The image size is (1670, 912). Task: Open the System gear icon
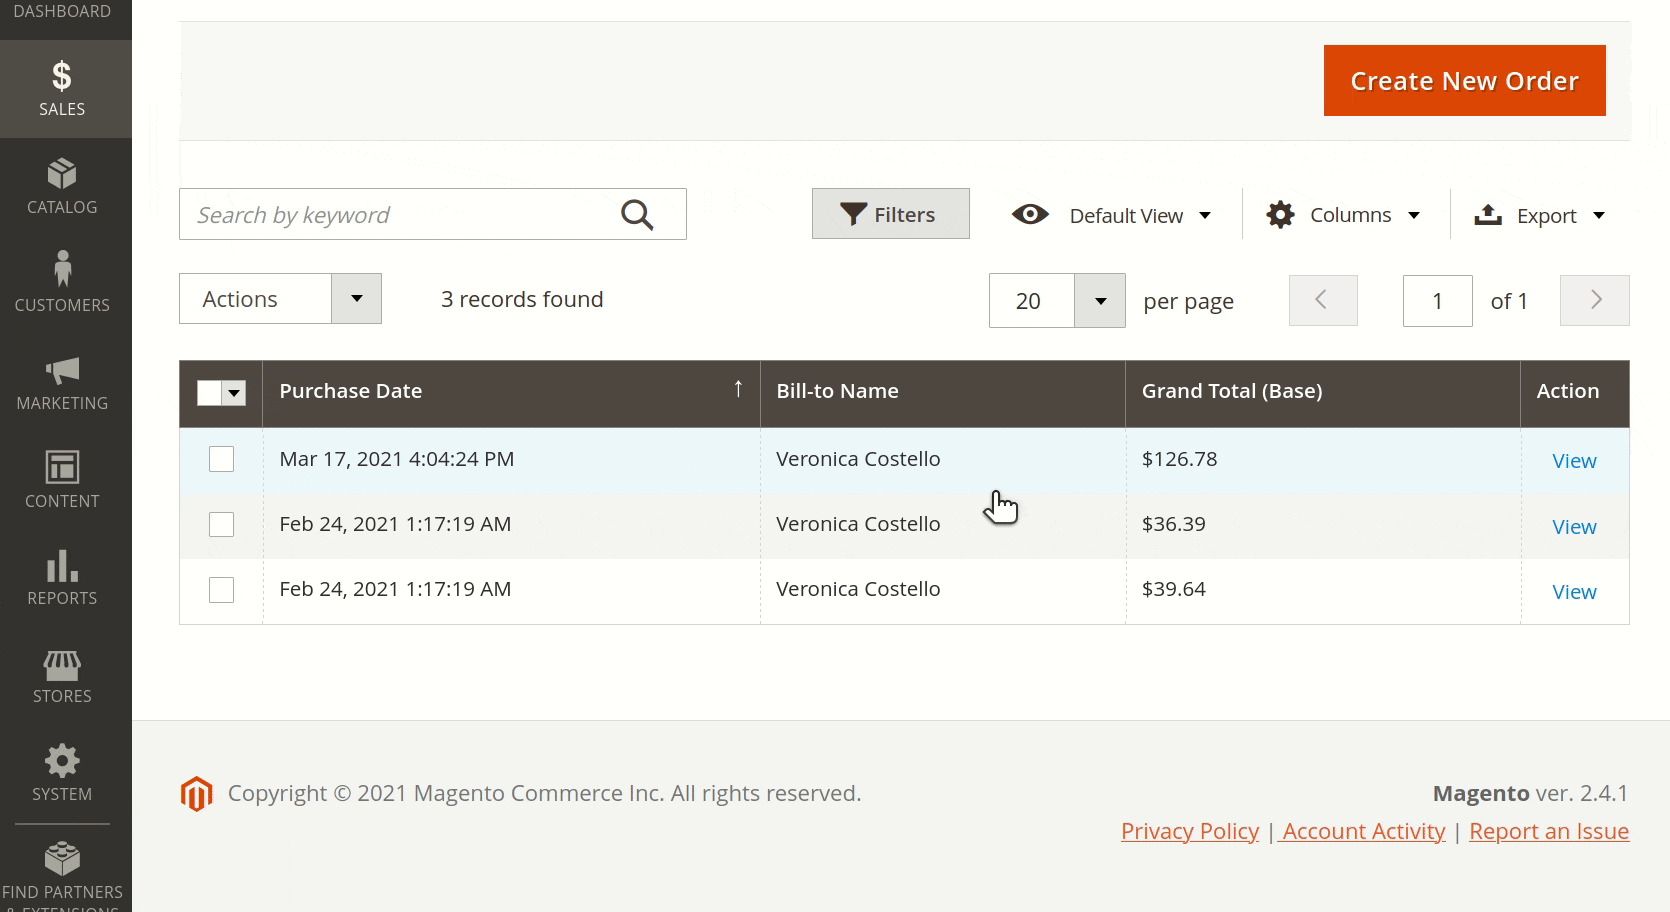click(x=62, y=761)
